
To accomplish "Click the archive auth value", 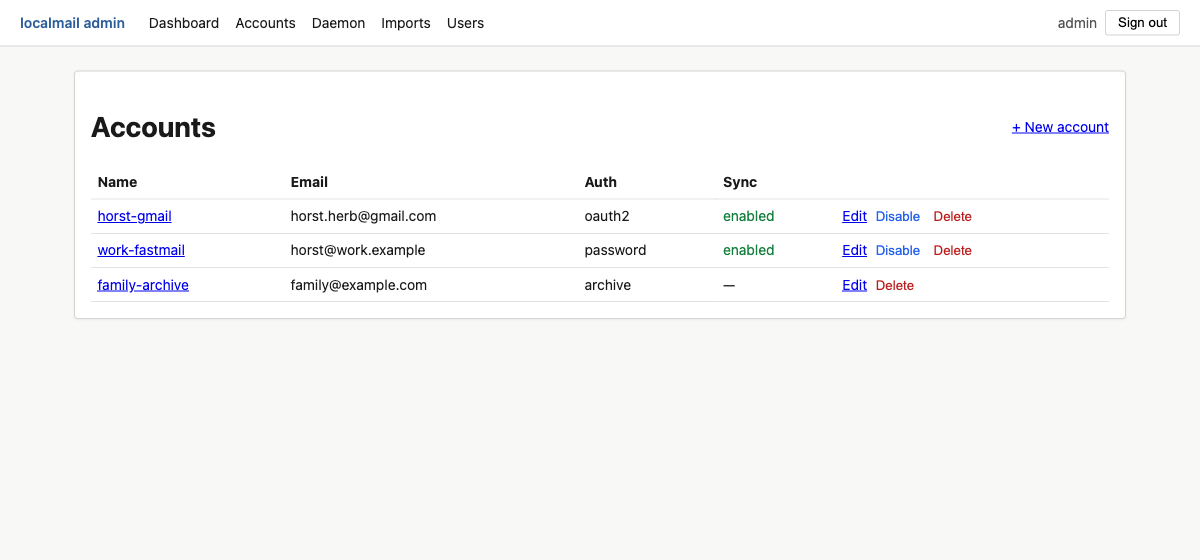I will pyautogui.click(x=608, y=285).
